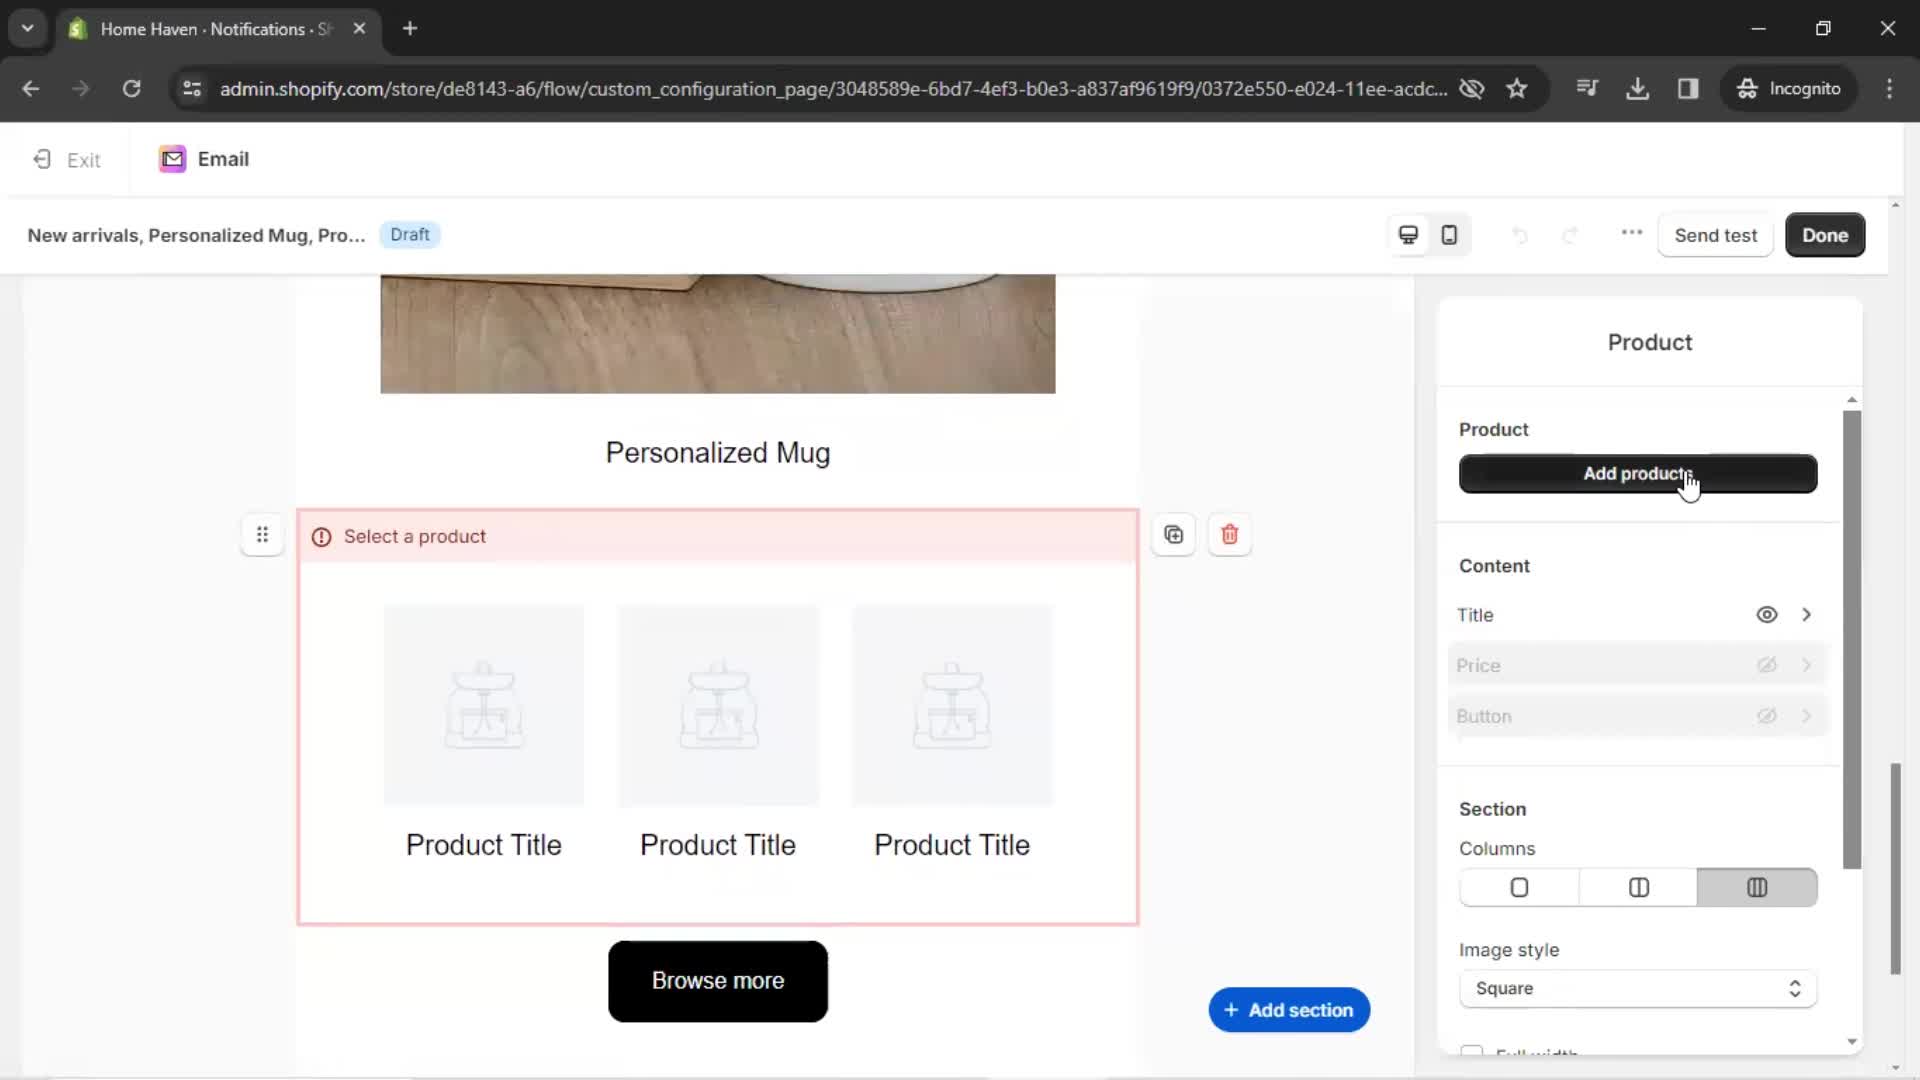
Task: Click Add products button
Action: (x=1638, y=473)
